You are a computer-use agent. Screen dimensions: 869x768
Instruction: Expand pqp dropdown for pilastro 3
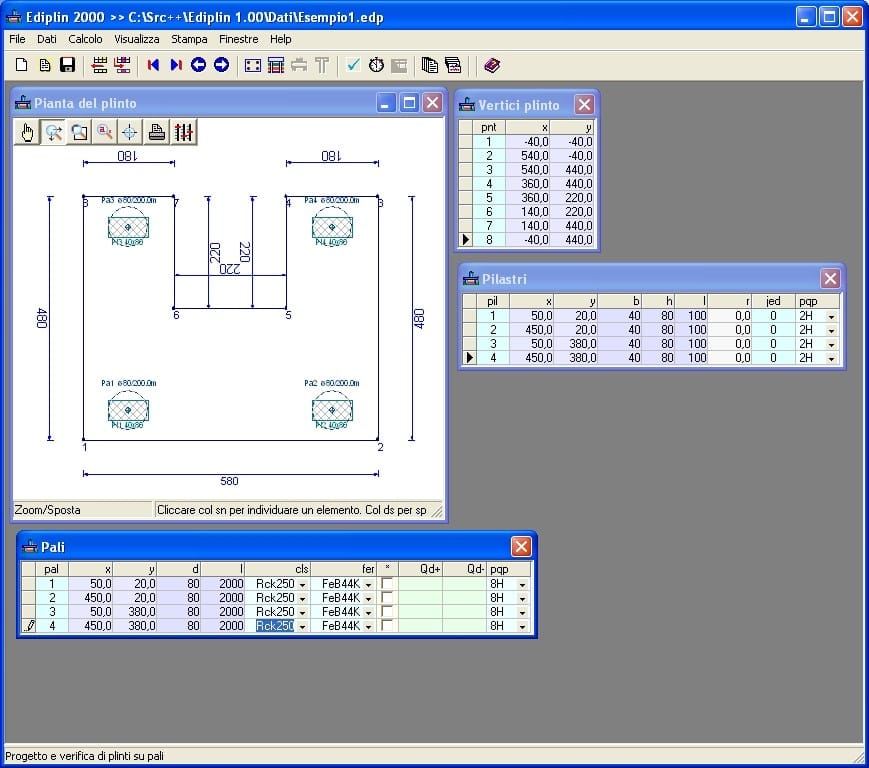[x=830, y=344]
